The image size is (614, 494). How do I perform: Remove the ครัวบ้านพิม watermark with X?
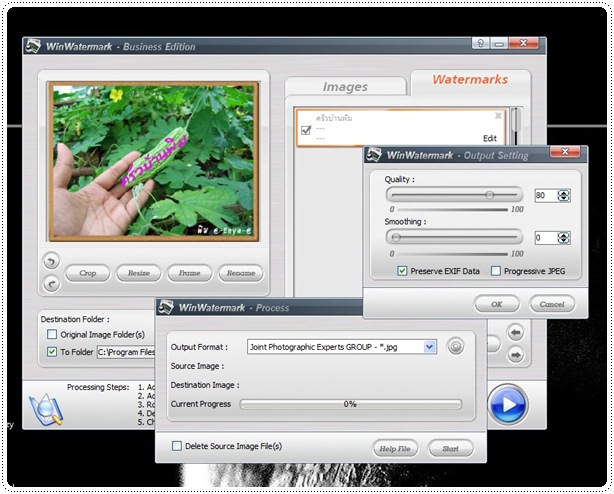coord(498,115)
